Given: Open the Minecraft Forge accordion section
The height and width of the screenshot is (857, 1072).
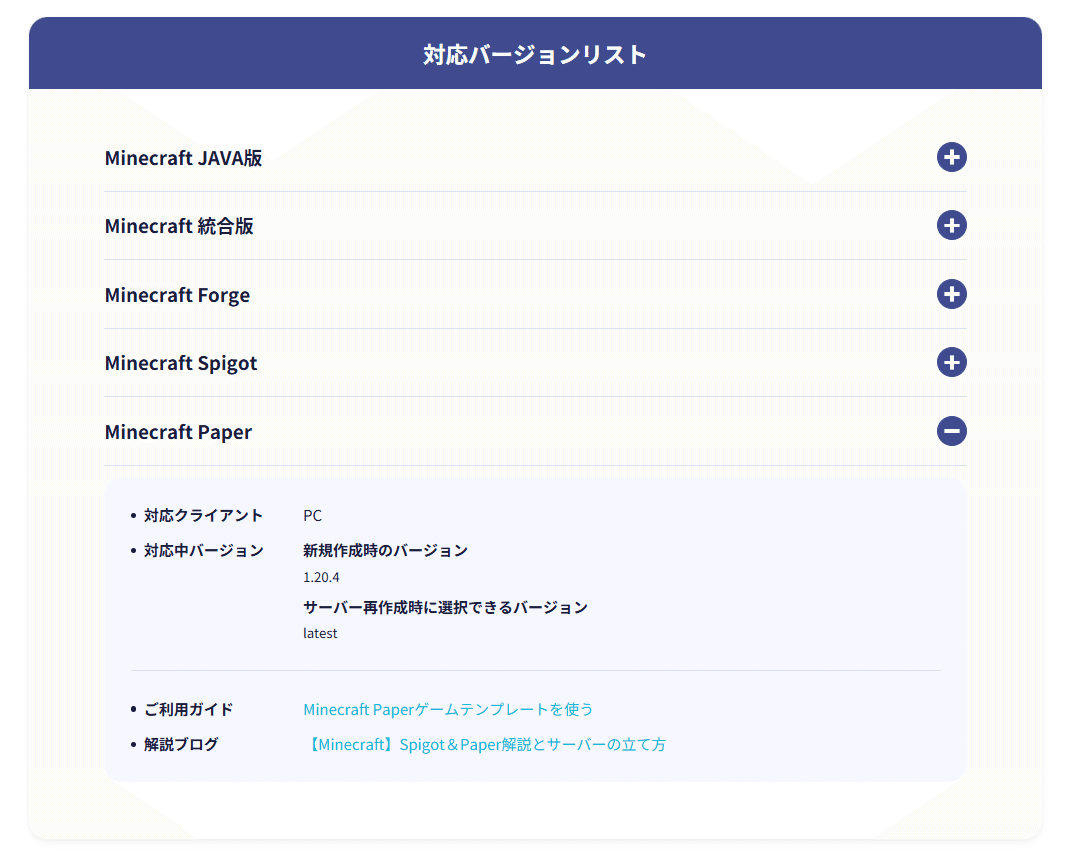Looking at the screenshot, I should click(x=177, y=295).
